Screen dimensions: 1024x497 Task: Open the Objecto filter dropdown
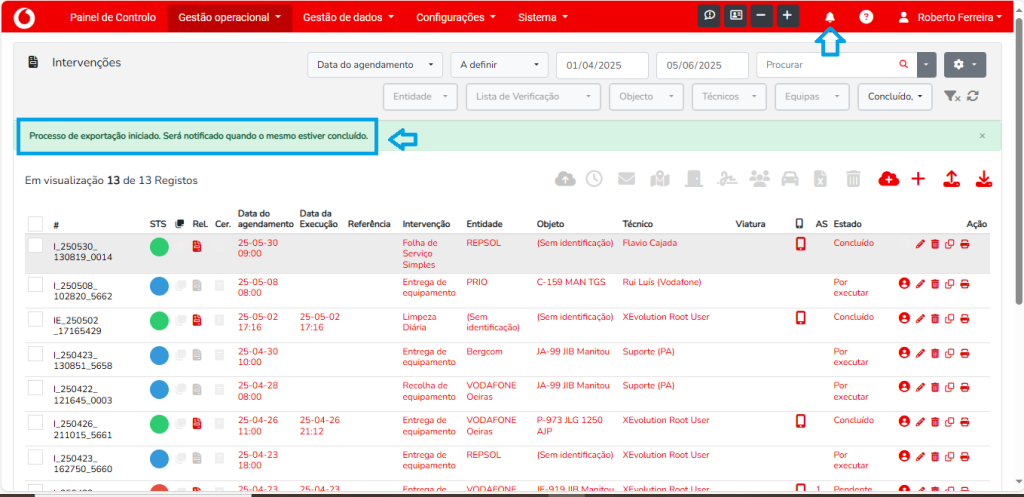tap(647, 96)
